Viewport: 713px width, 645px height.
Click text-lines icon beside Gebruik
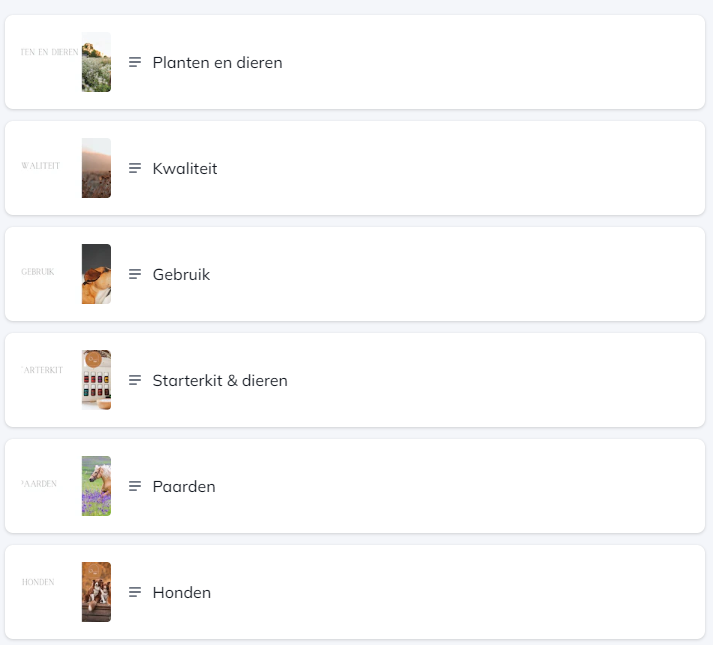135,274
